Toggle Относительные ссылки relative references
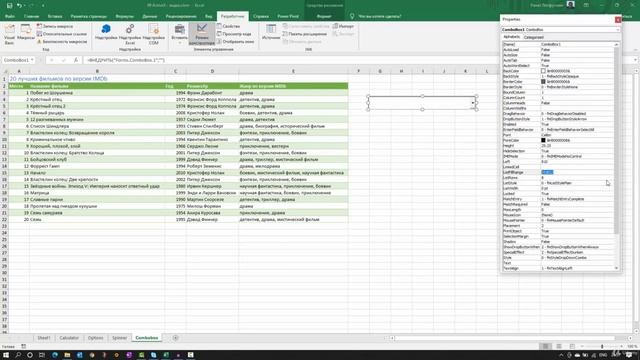The image size is (640, 360). click(x=62, y=34)
